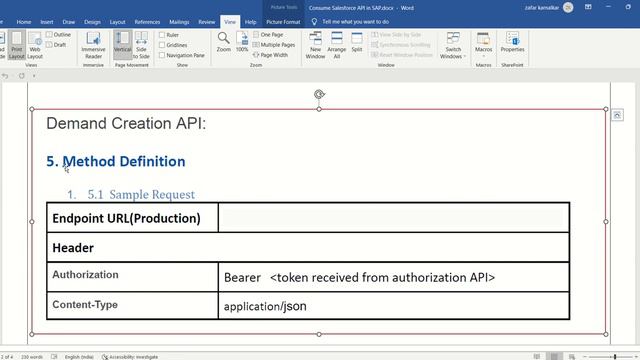Set zoom to 100%
The width and height of the screenshot is (640, 360).
242,42
